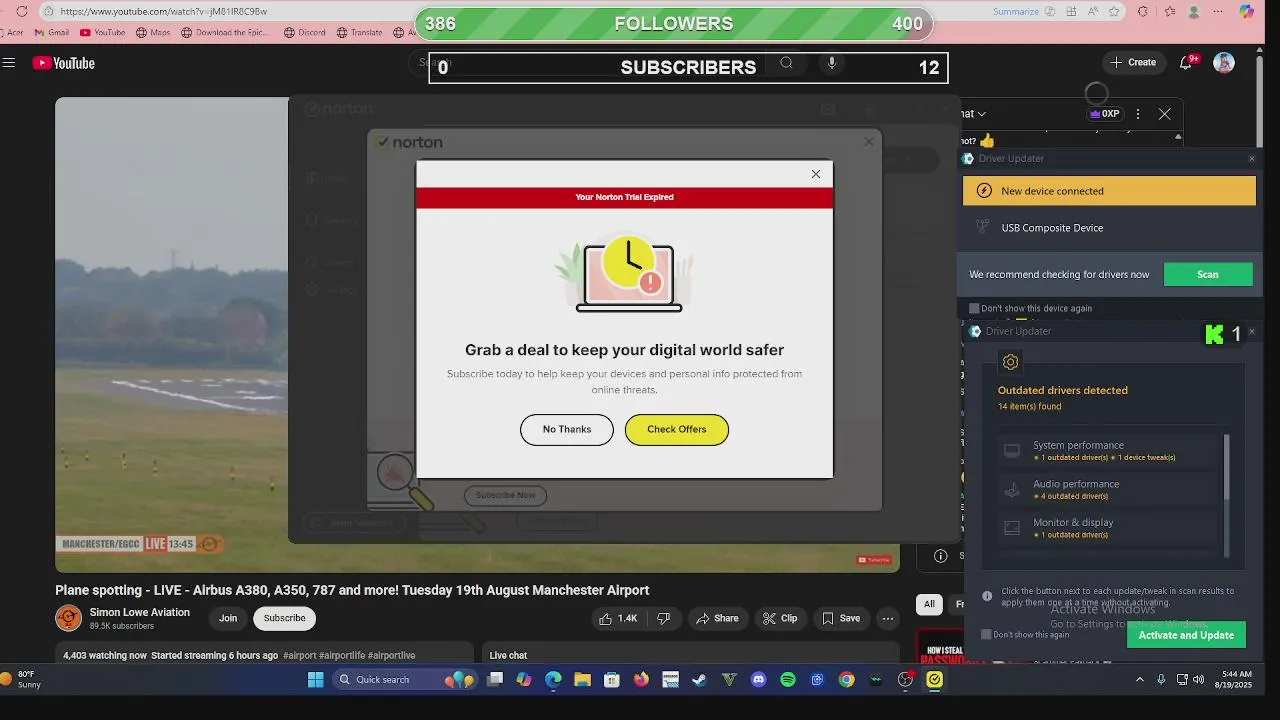Open the 0XP chat points badge

pos(1105,114)
